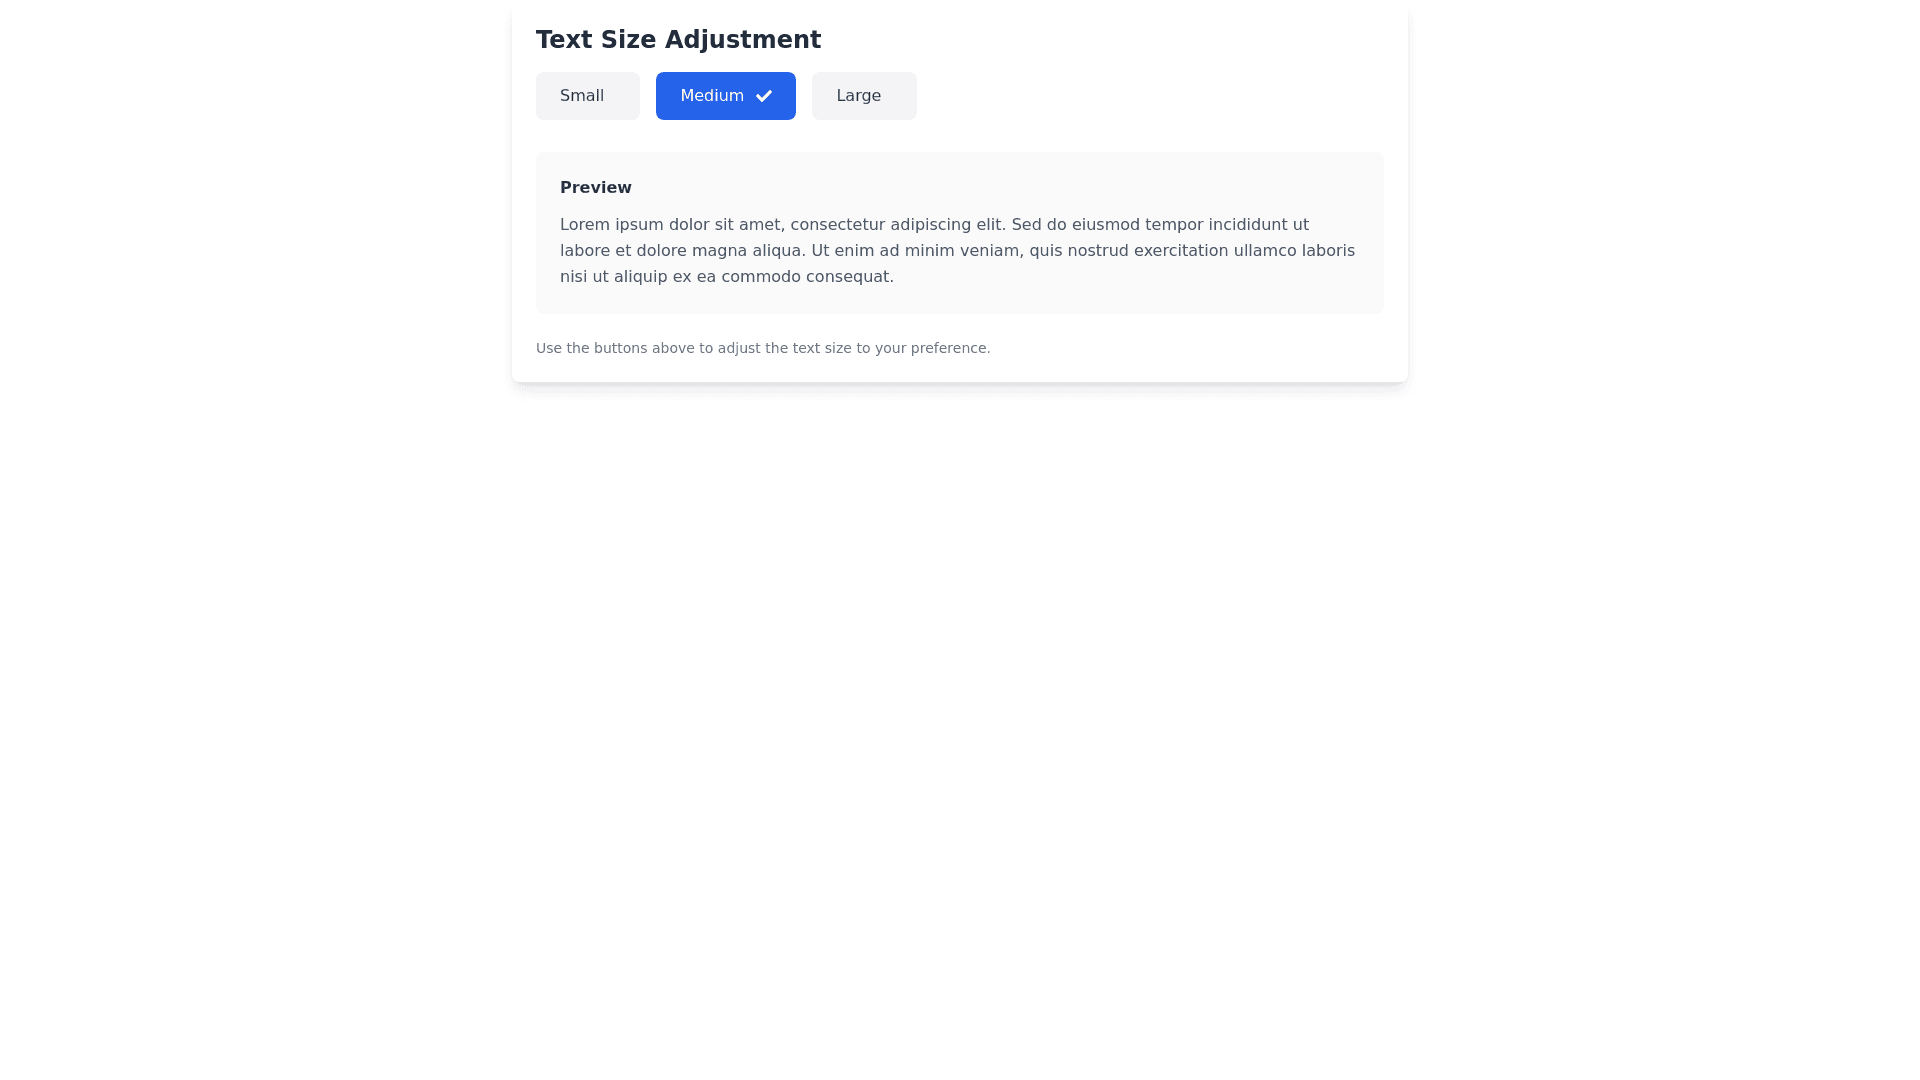1920x1080 pixels.
Task: Click the word "Lorem" in preview text
Action: coord(584,225)
